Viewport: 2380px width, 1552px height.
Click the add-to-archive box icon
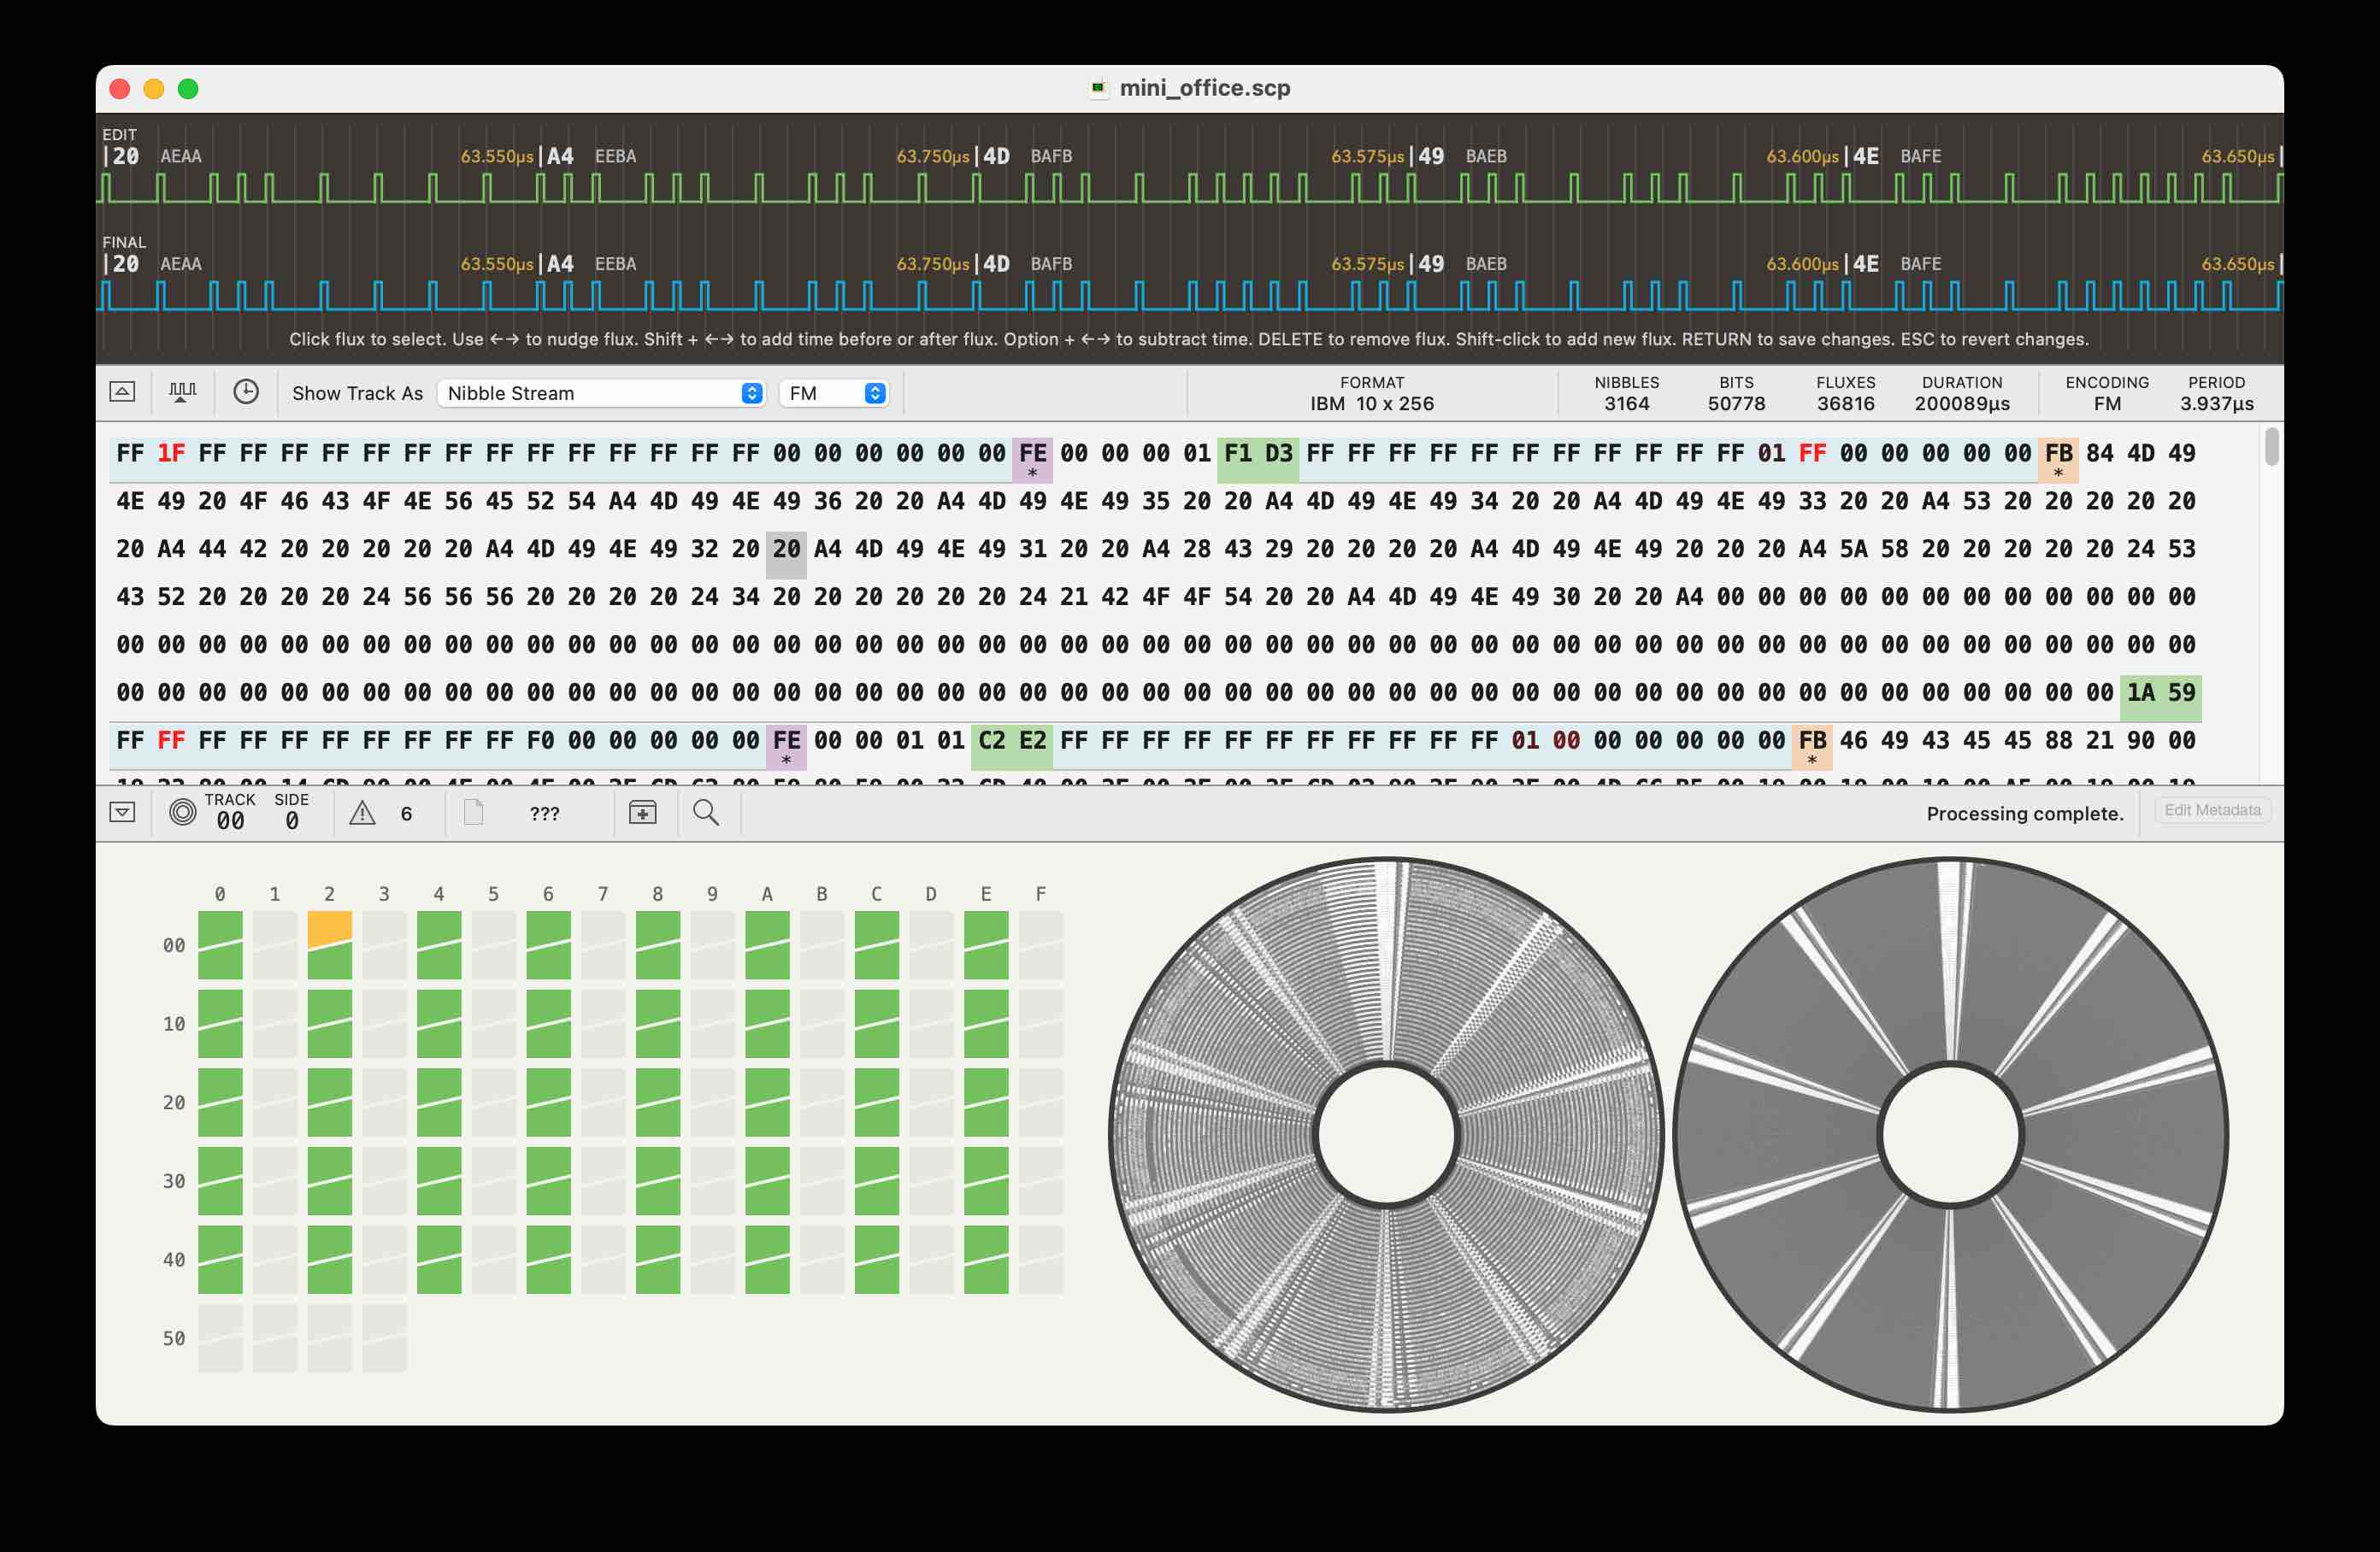[642, 812]
